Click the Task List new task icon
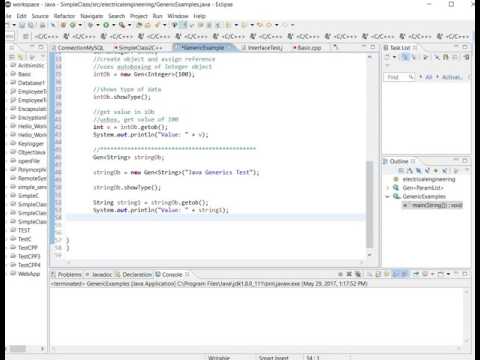 click(387, 57)
